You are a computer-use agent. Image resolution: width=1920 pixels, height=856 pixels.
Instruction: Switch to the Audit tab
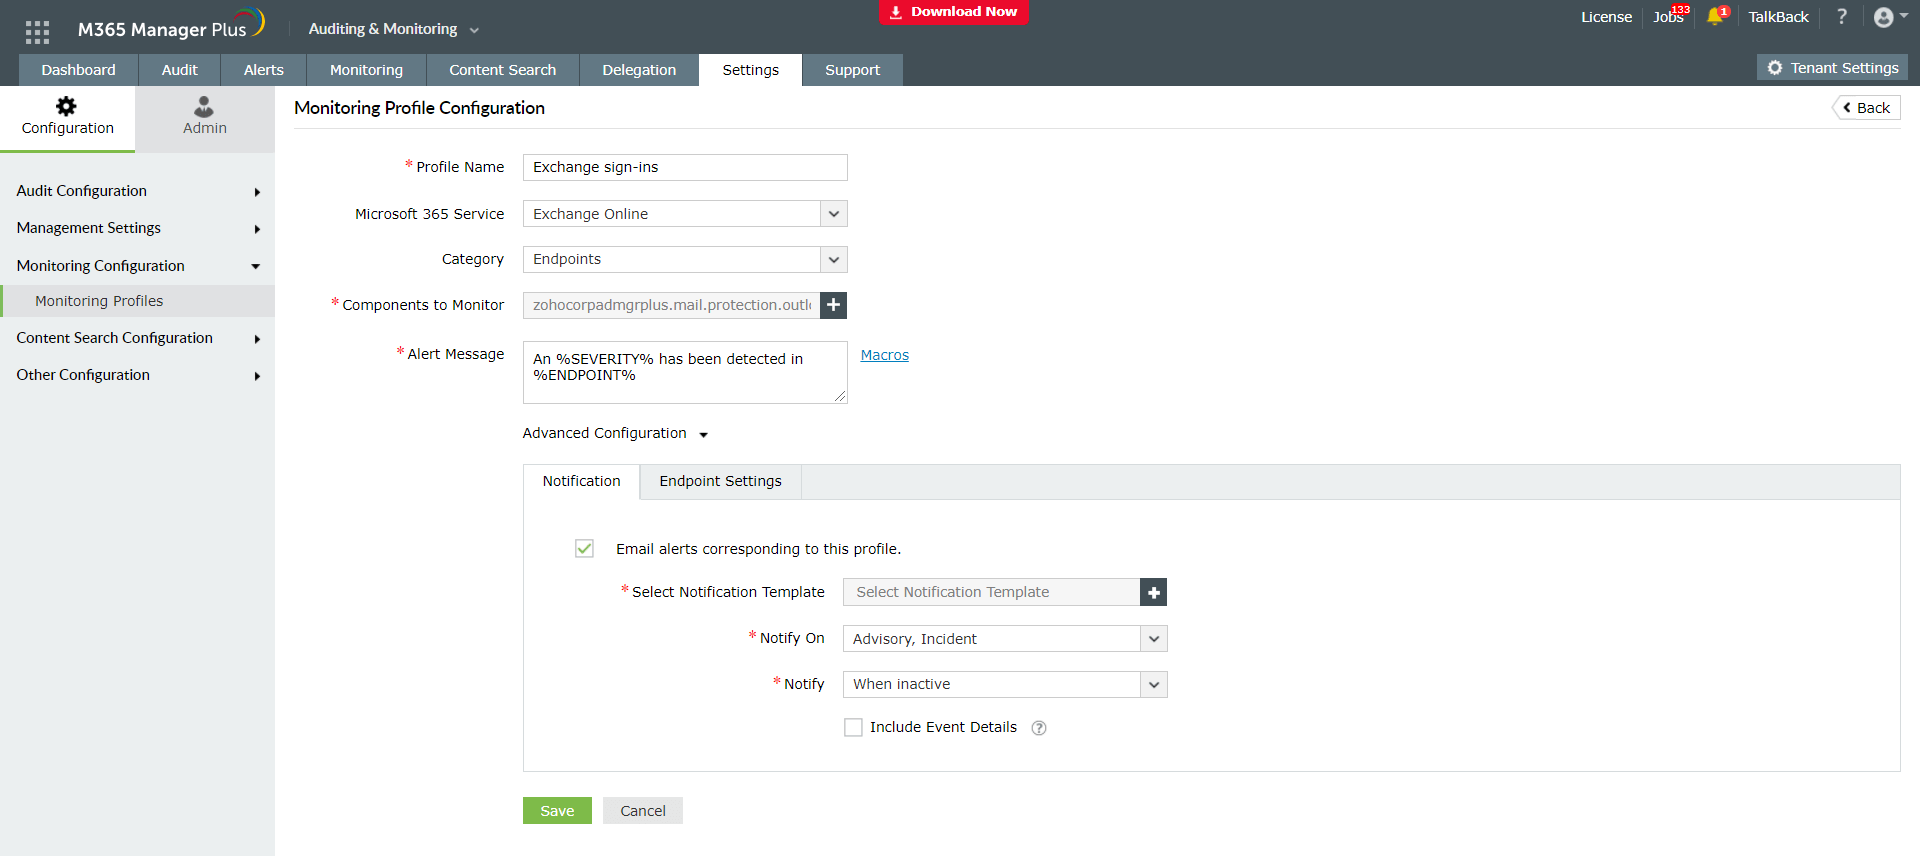[180, 70]
